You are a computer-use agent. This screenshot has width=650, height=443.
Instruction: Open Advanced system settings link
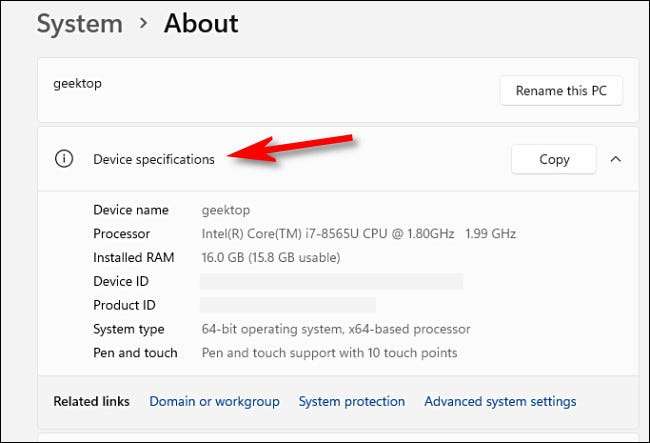pyautogui.click(x=500, y=401)
